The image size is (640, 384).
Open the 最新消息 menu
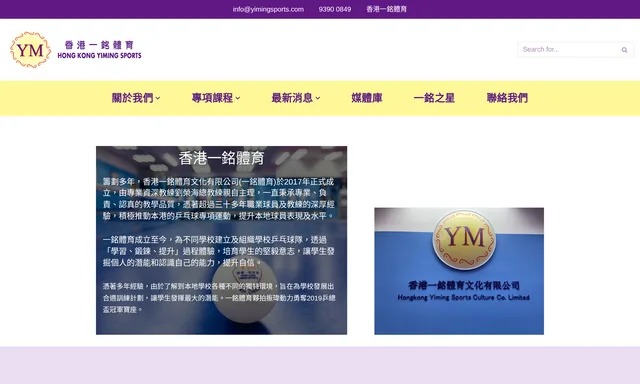(x=292, y=98)
